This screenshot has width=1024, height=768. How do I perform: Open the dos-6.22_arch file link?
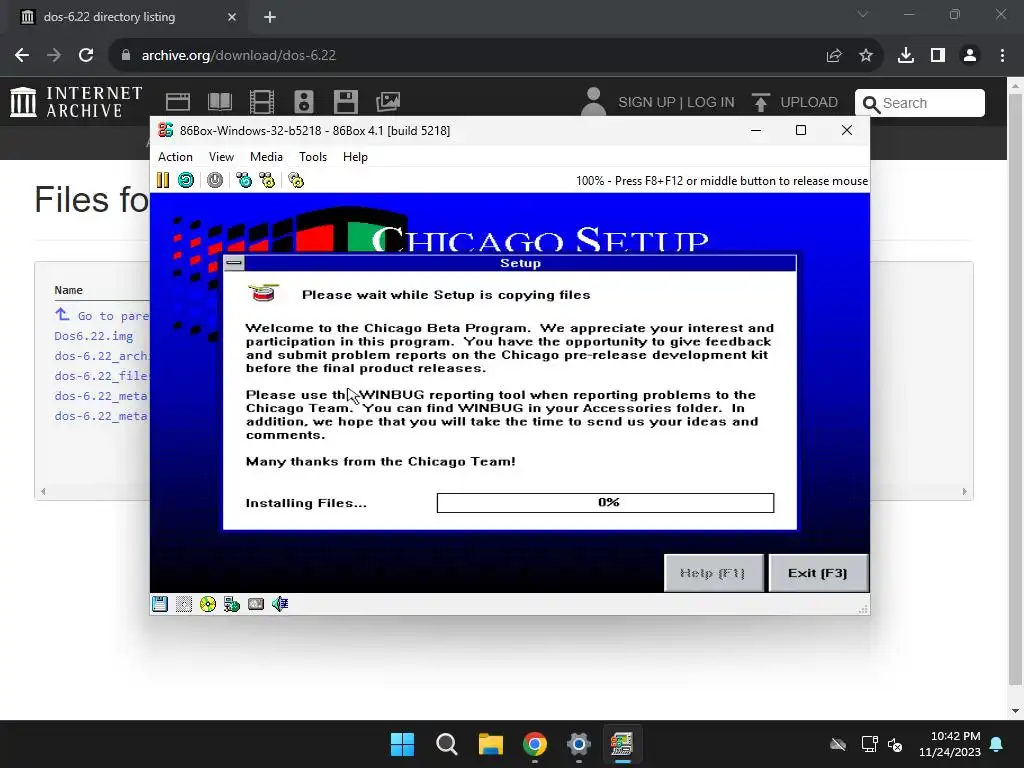pyautogui.click(x=102, y=356)
